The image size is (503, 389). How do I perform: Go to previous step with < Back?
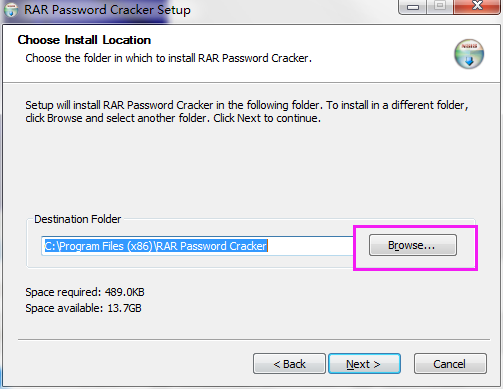click(x=289, y=364)
